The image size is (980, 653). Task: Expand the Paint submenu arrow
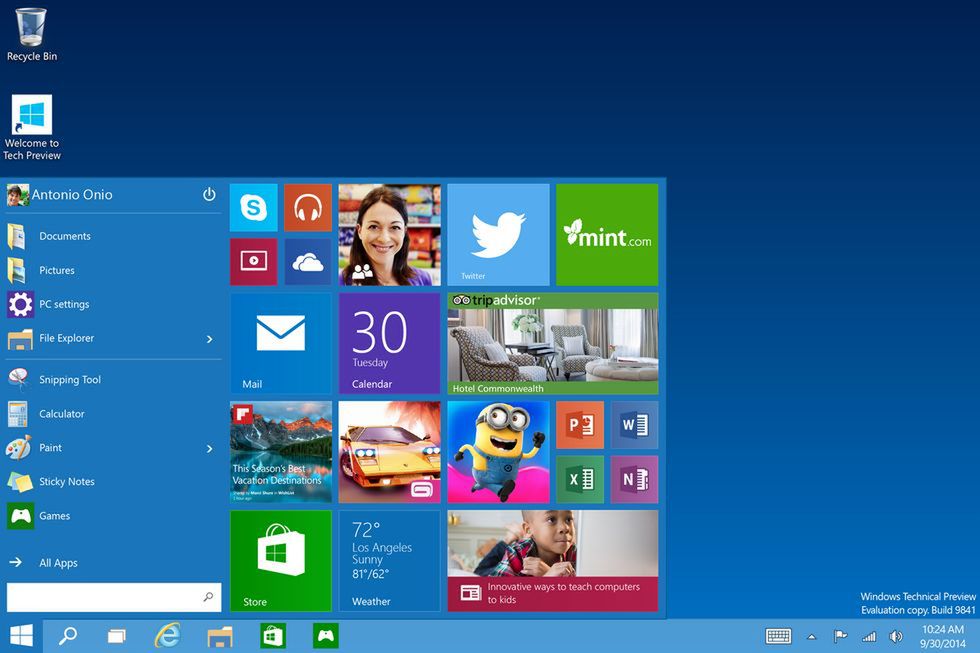pyautogui.click(x=211, y=448)
